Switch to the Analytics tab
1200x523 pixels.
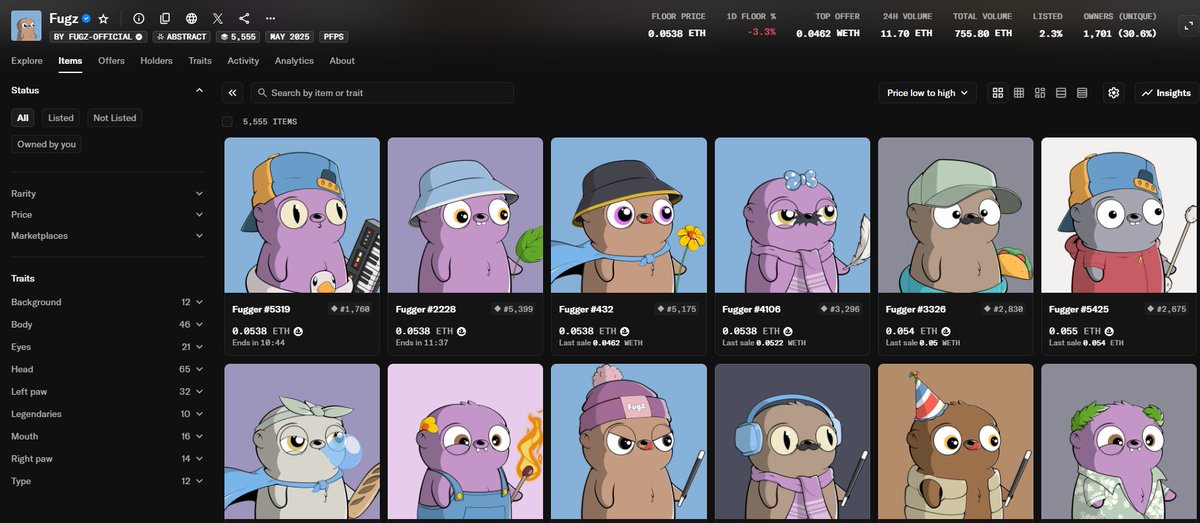tap(294, 61)
